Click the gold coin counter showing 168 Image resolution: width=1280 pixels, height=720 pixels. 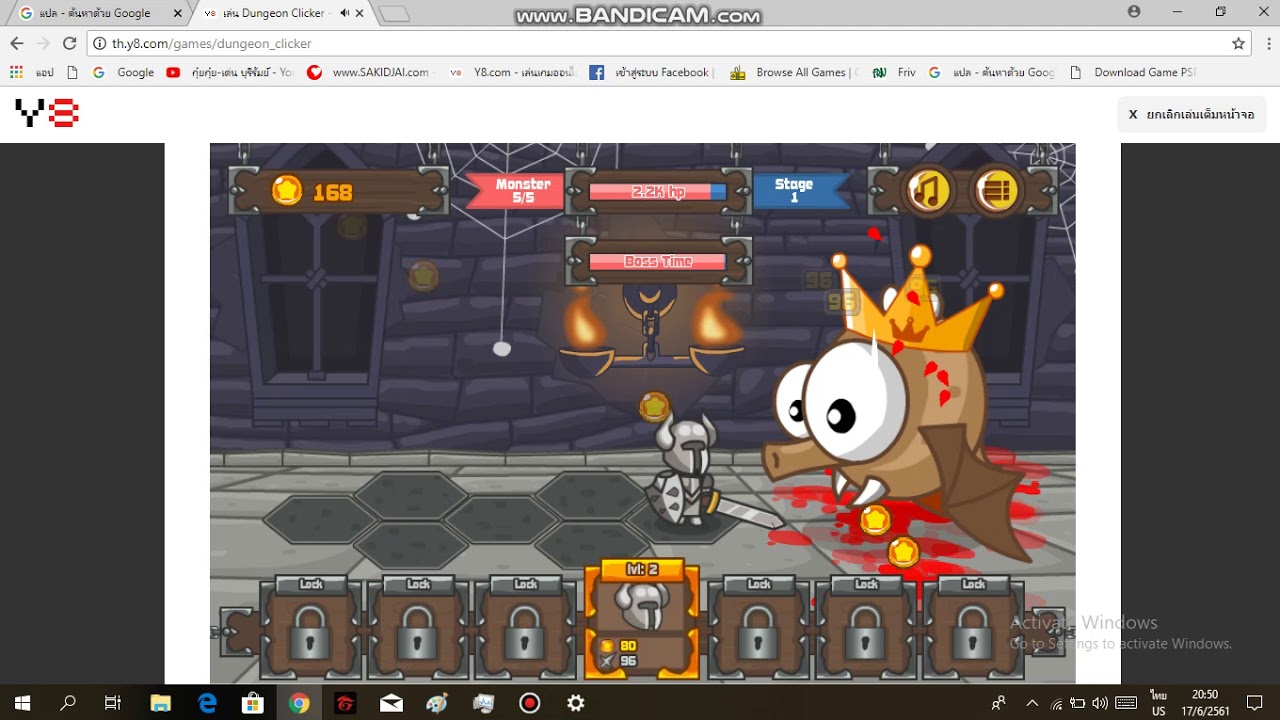[x=337, y=191]
